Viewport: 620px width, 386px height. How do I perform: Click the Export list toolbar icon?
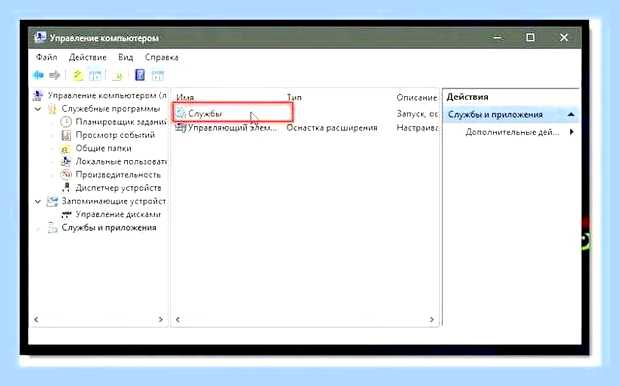118,75
